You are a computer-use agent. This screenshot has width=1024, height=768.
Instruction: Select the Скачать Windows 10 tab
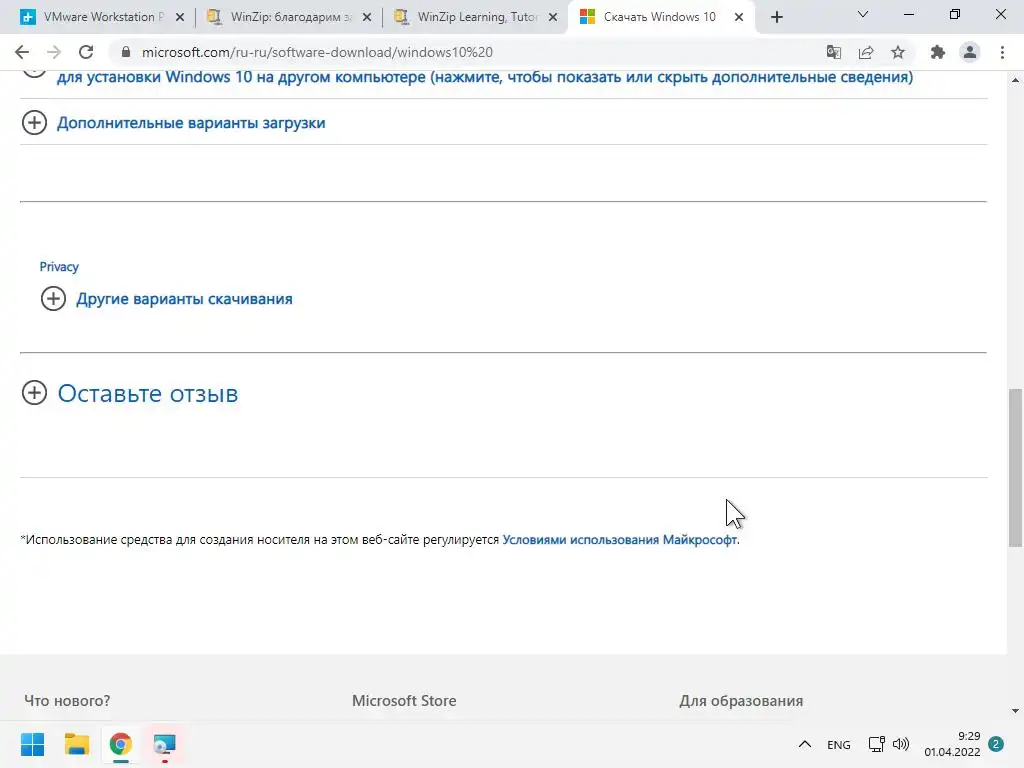(x=661, y=17)
